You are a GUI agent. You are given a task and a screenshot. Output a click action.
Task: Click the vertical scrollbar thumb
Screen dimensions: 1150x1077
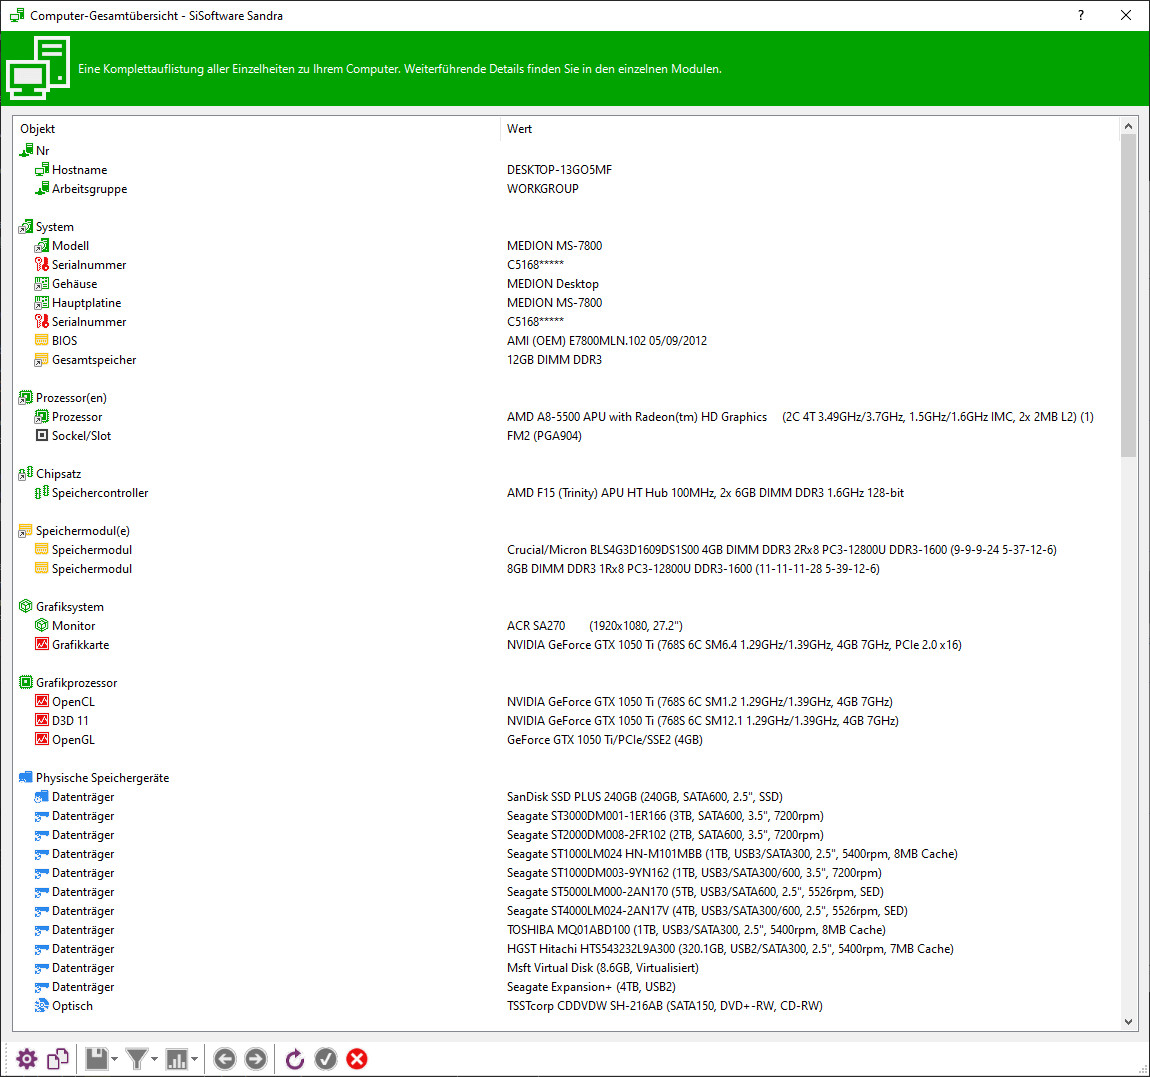(1128, 296)
